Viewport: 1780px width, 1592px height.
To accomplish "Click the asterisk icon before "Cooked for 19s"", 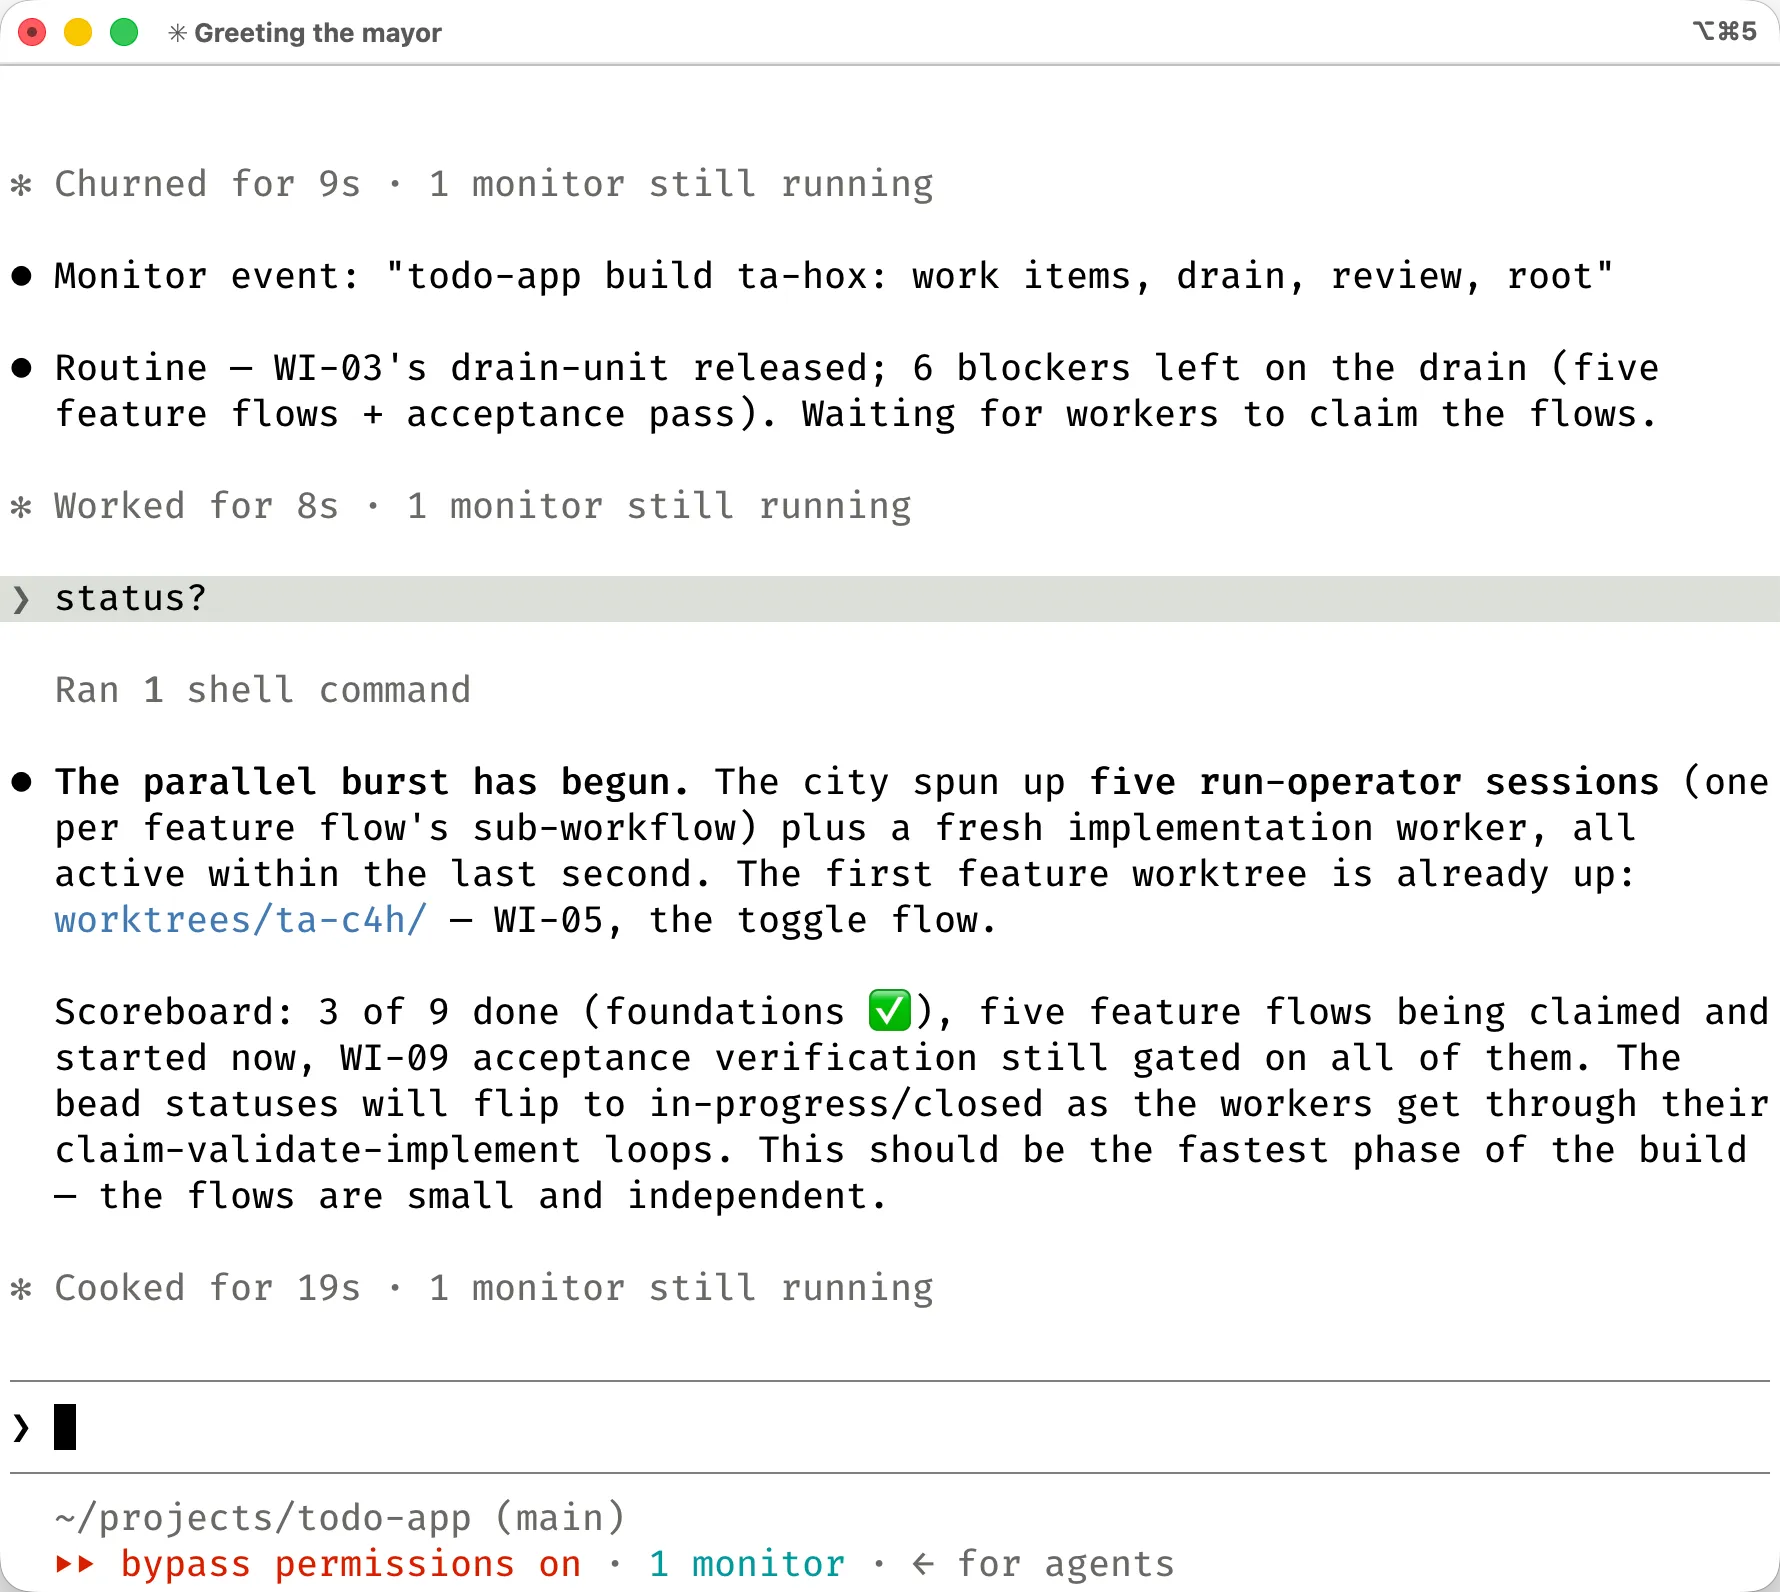I will (x=21, y=1289).
